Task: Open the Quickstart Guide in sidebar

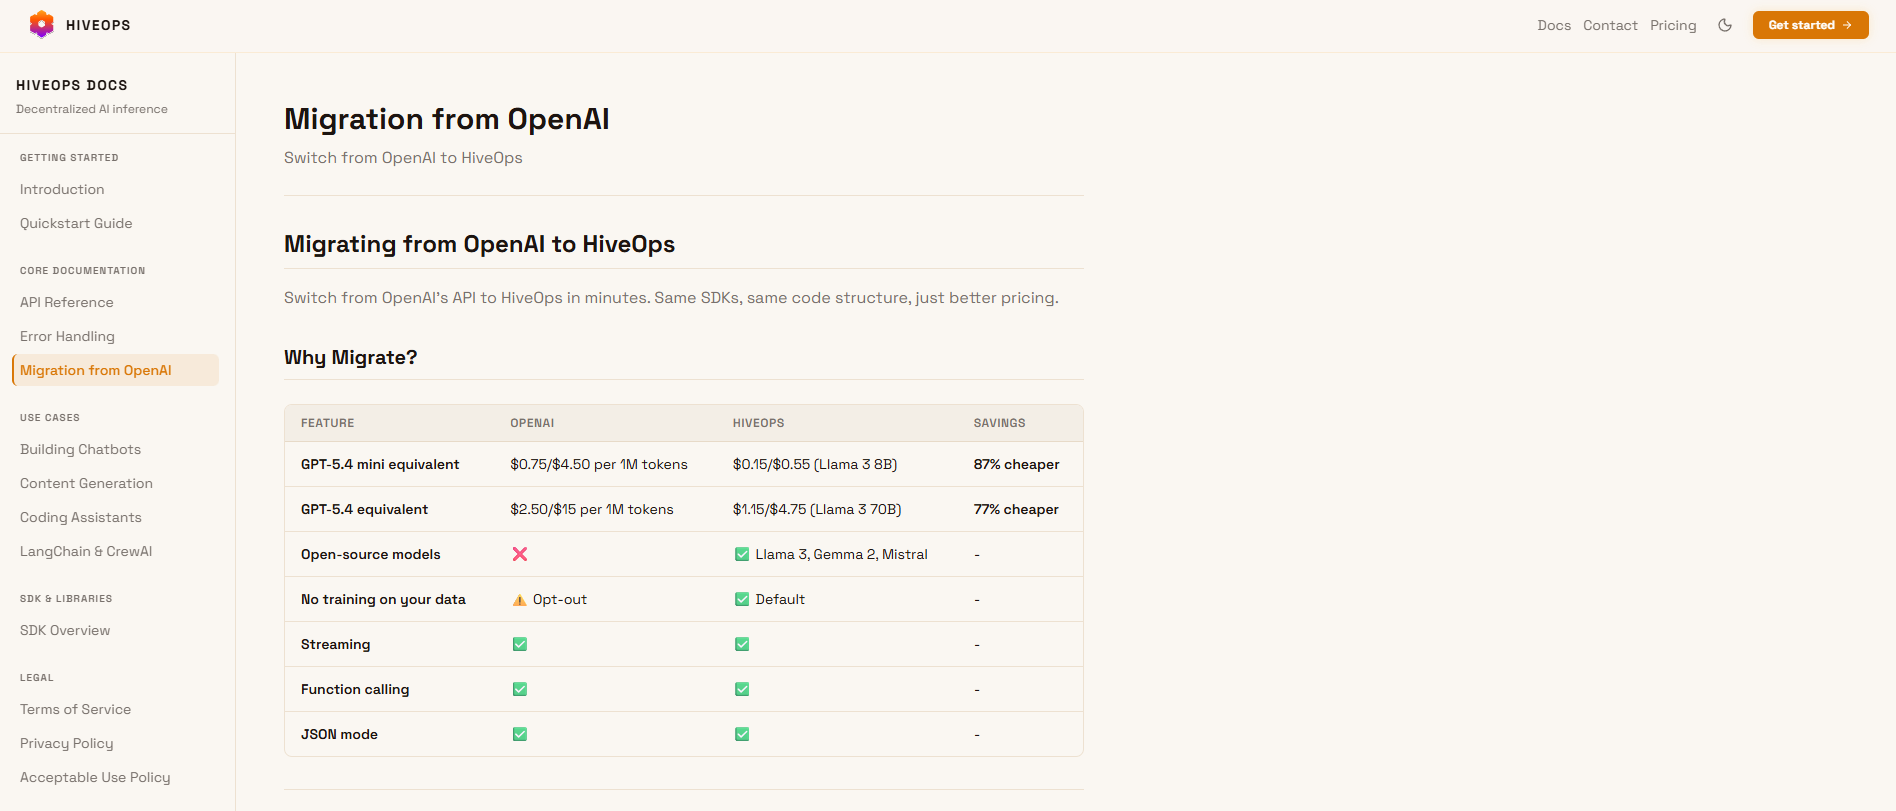Action: tap(76, 223)
